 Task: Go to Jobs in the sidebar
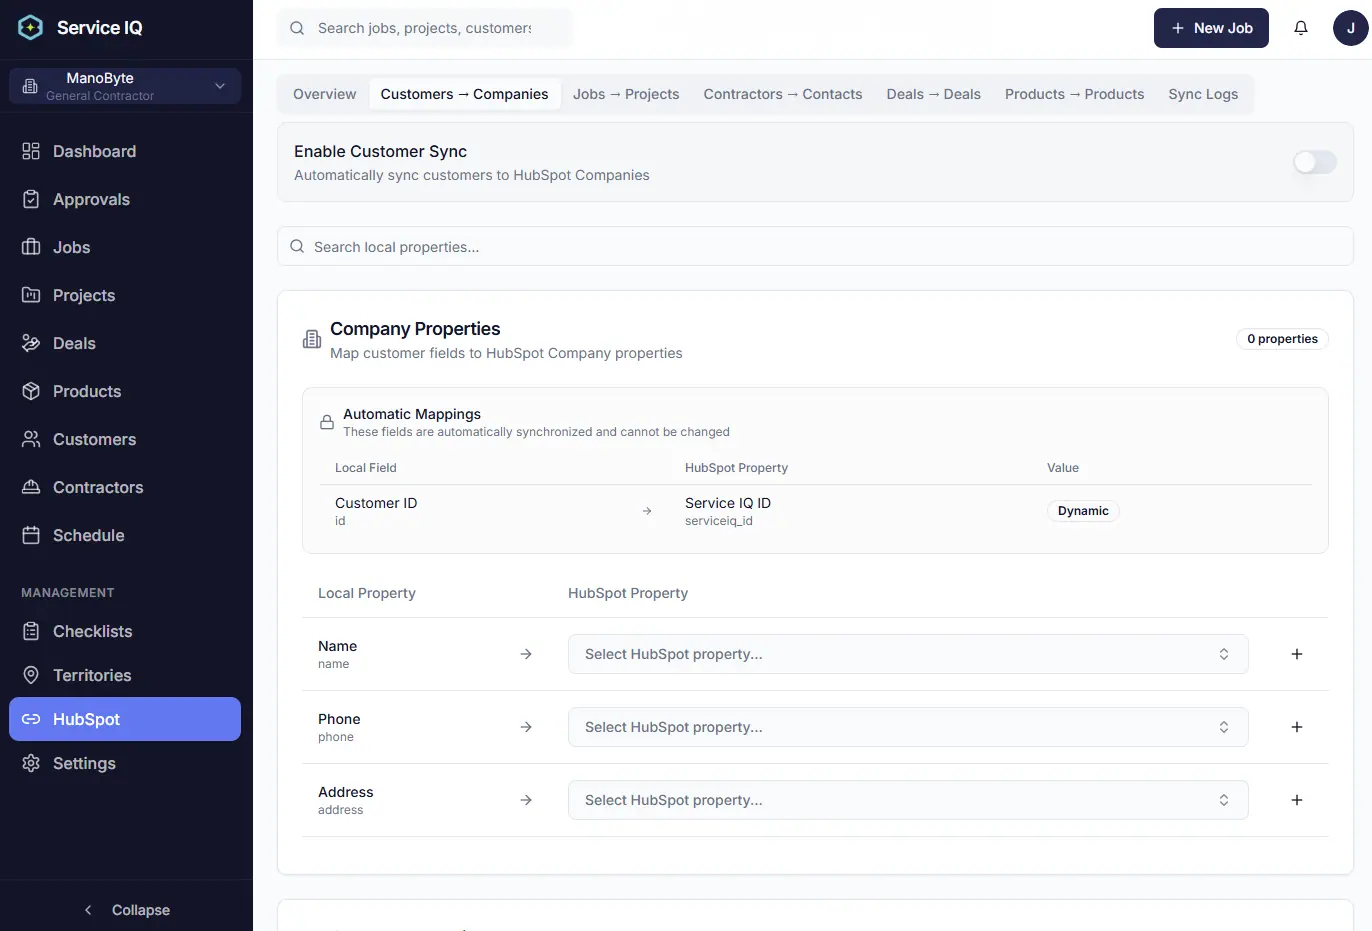coord(125,247)
